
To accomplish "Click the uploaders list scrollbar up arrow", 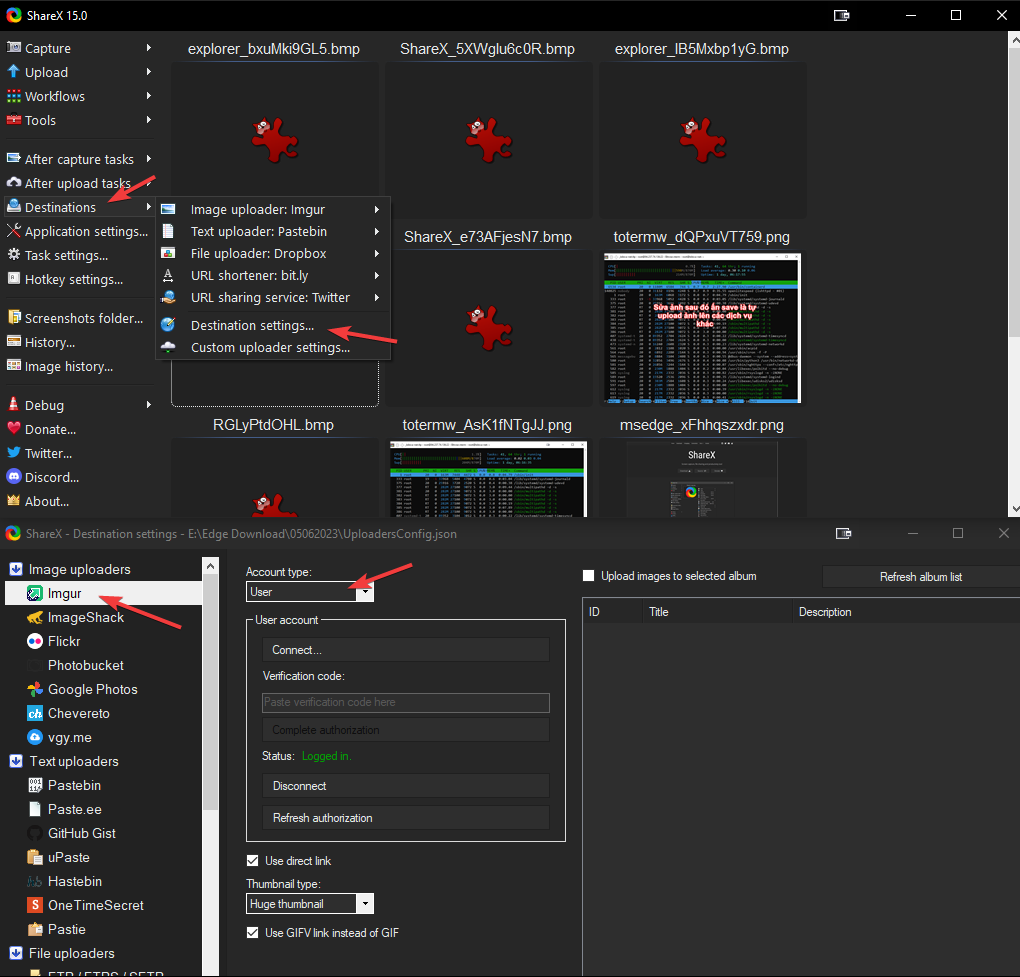I will coord(210,566).
